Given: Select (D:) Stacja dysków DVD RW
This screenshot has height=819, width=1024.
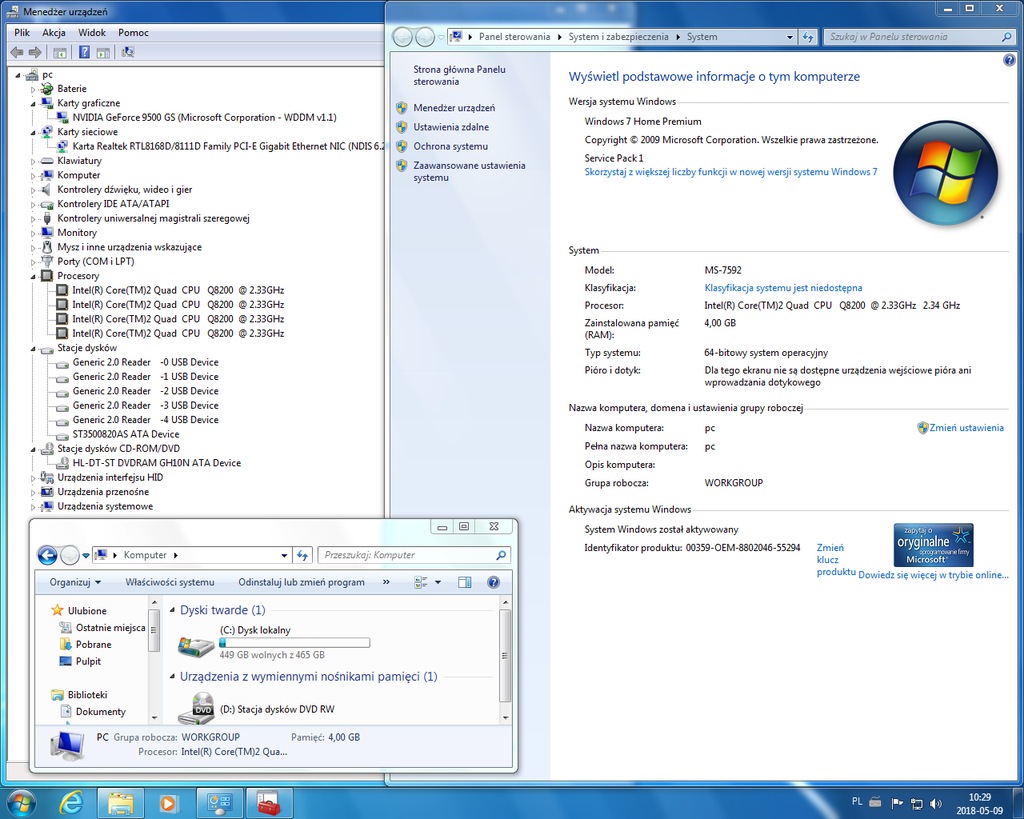Looking at the screenshot, I should coord(277,709).
